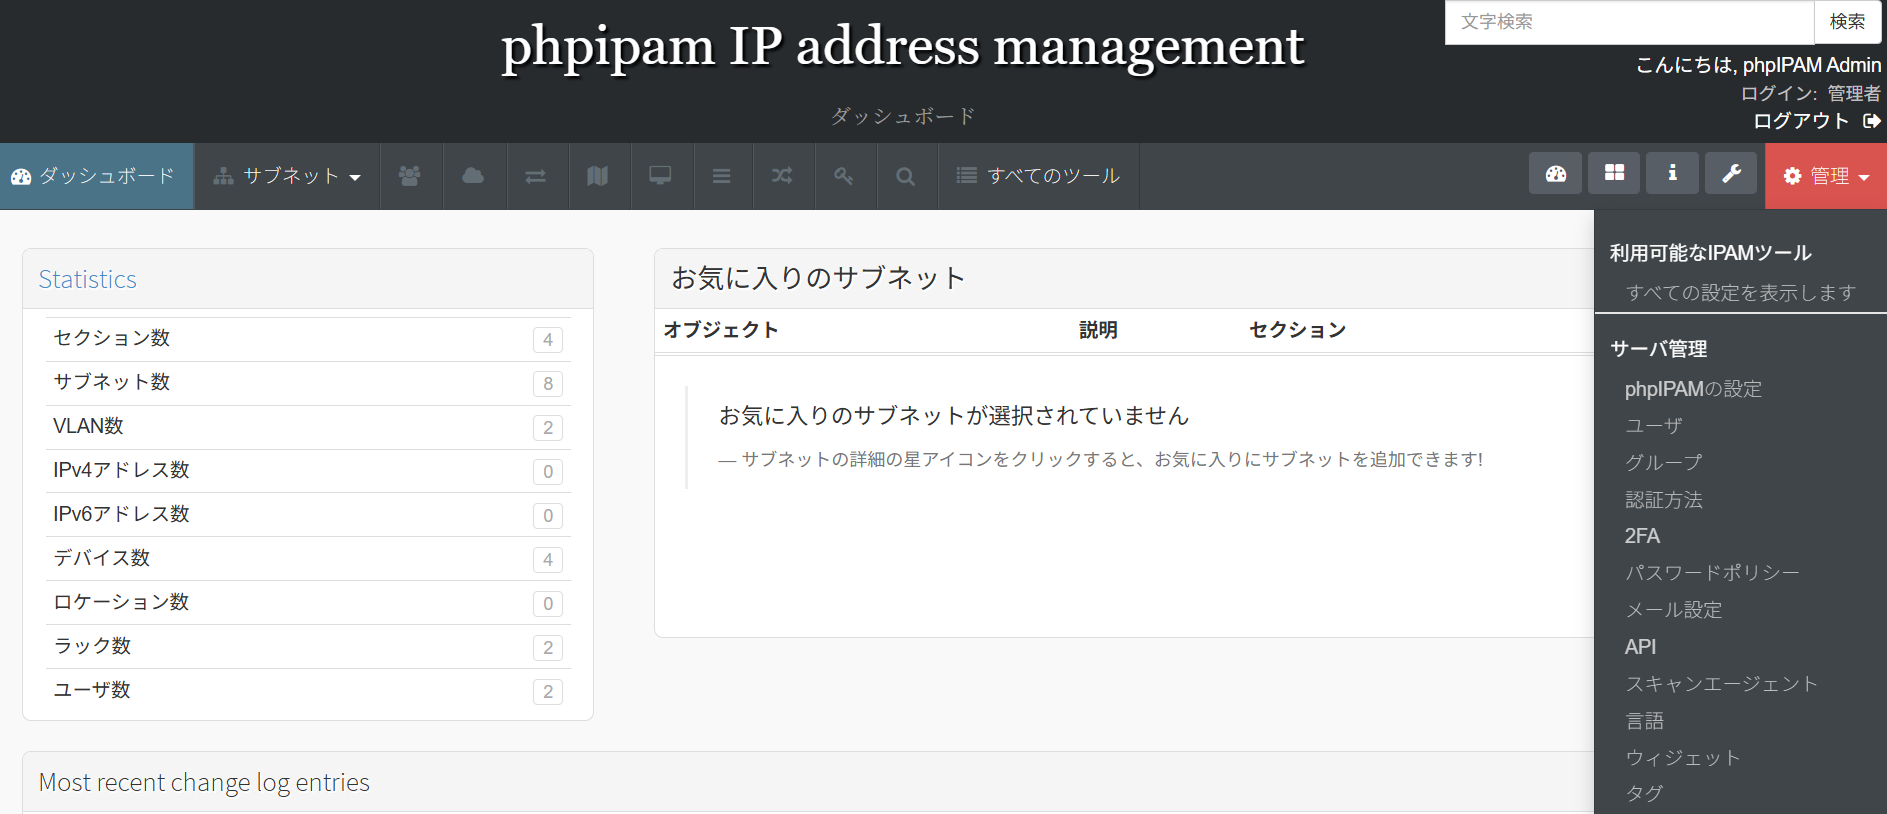
Task: Click the 文字検索 search input field
Action: click(x=1628, y=22)
